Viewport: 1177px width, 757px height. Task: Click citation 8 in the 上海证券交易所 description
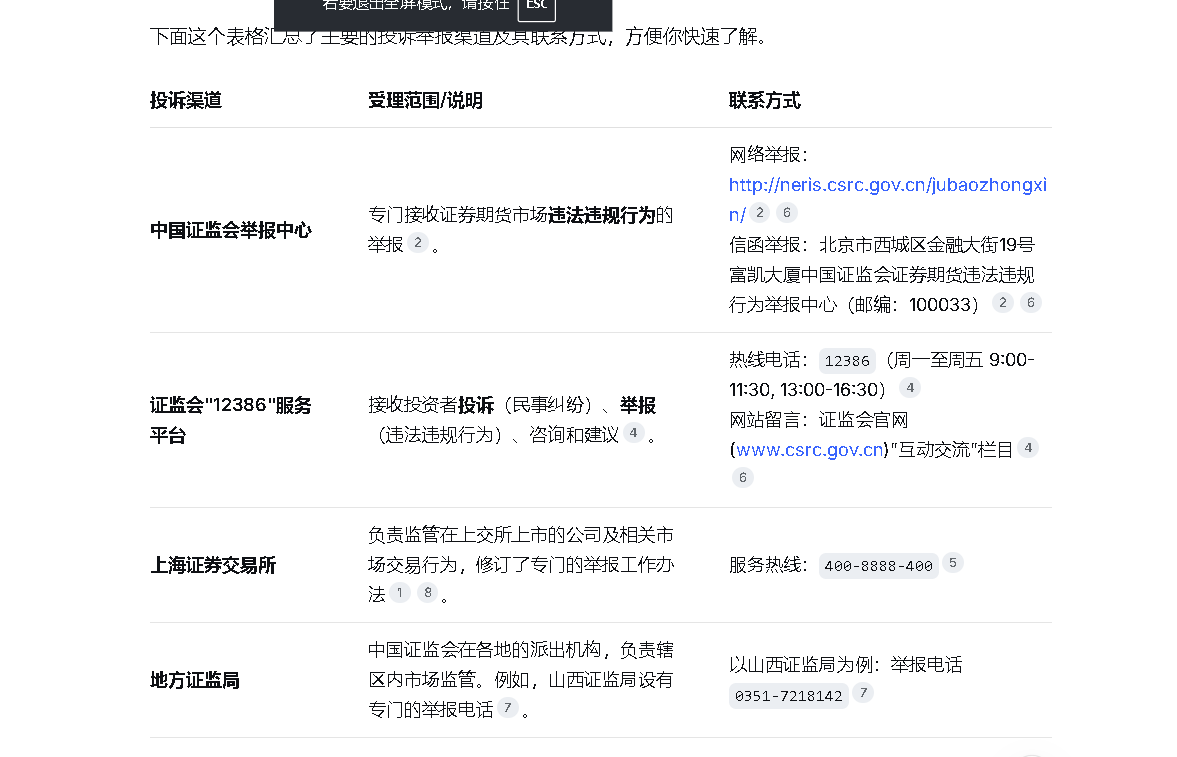tap(427, 593)
